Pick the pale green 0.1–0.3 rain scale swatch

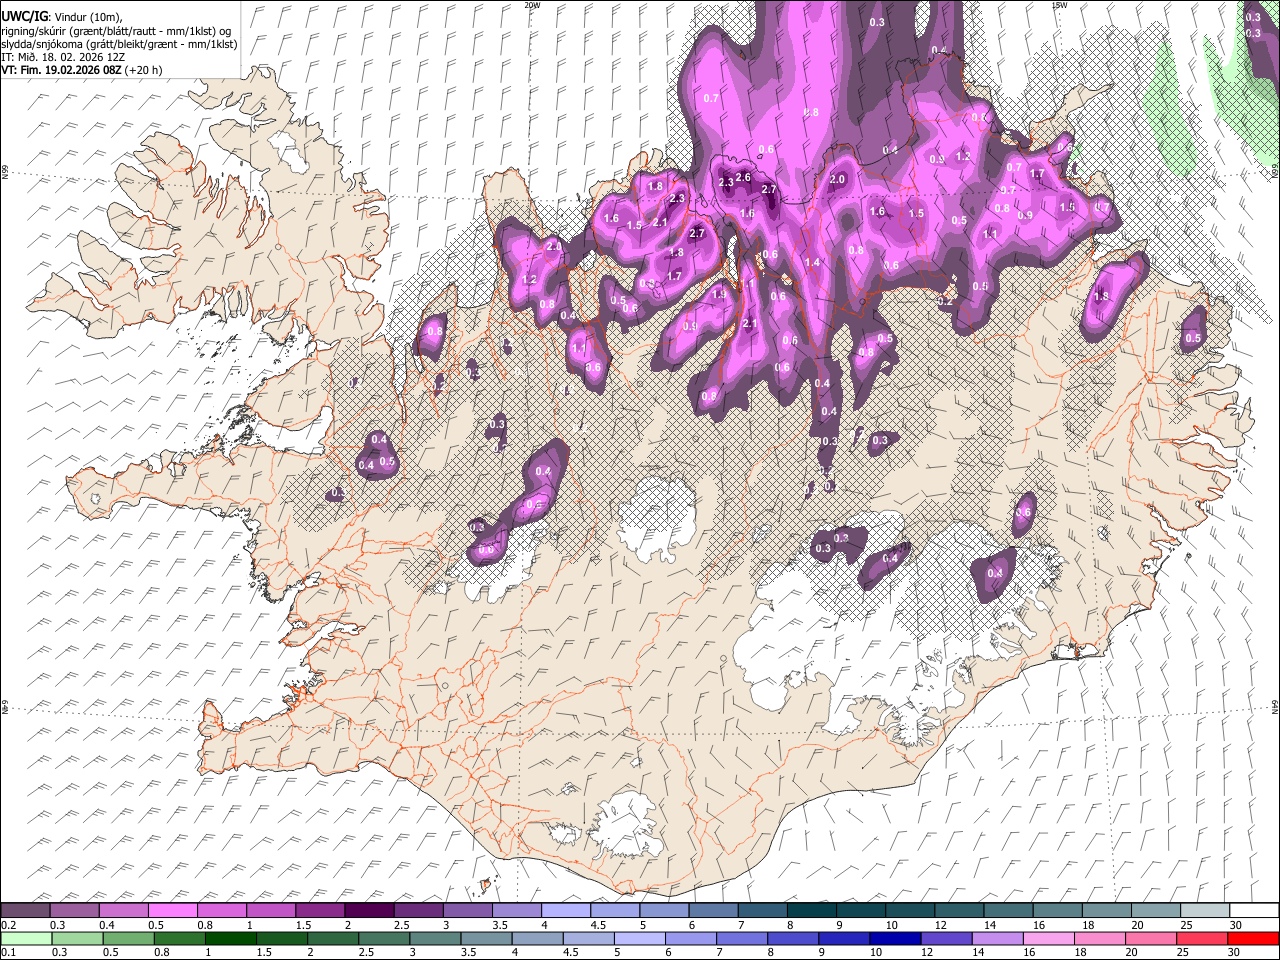coord(25,938)
